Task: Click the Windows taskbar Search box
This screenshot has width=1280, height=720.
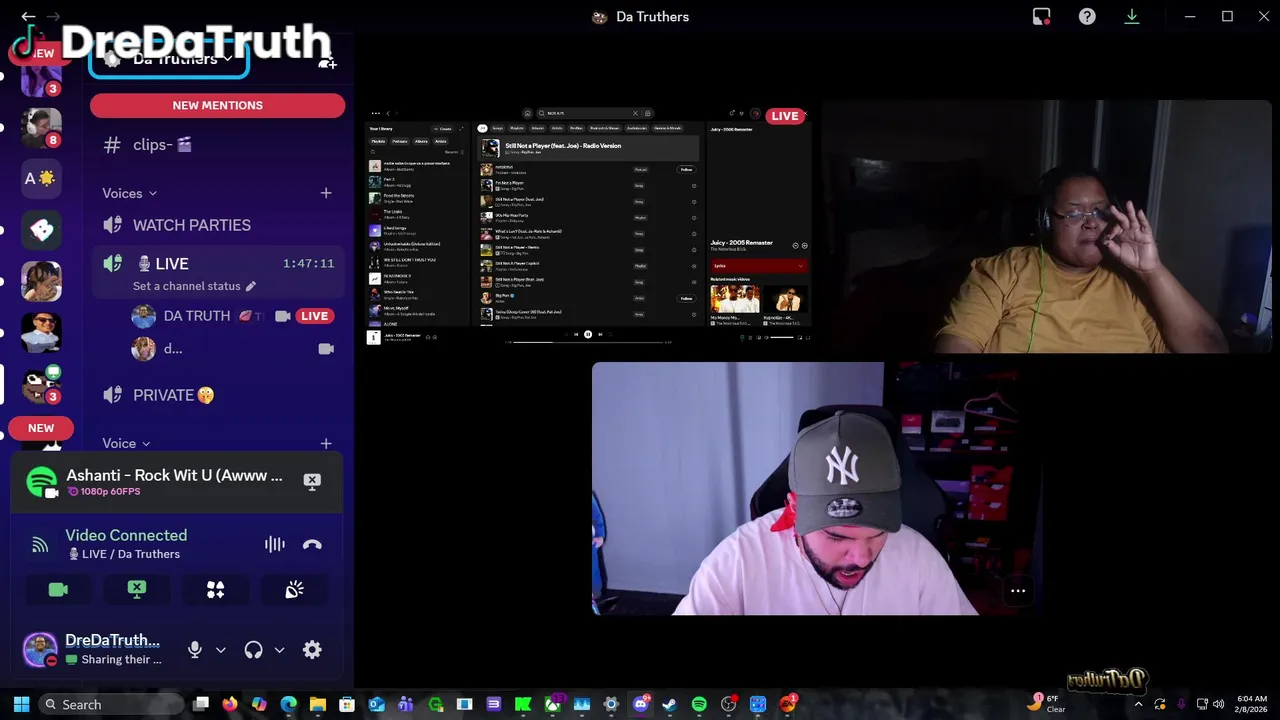Action: (112, 704)
